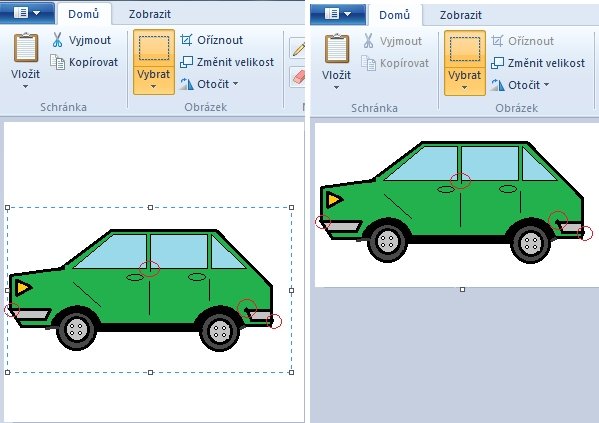Click canvas bottom resize handle in right window
Screen dimensions: 599x423
[463, 290]
